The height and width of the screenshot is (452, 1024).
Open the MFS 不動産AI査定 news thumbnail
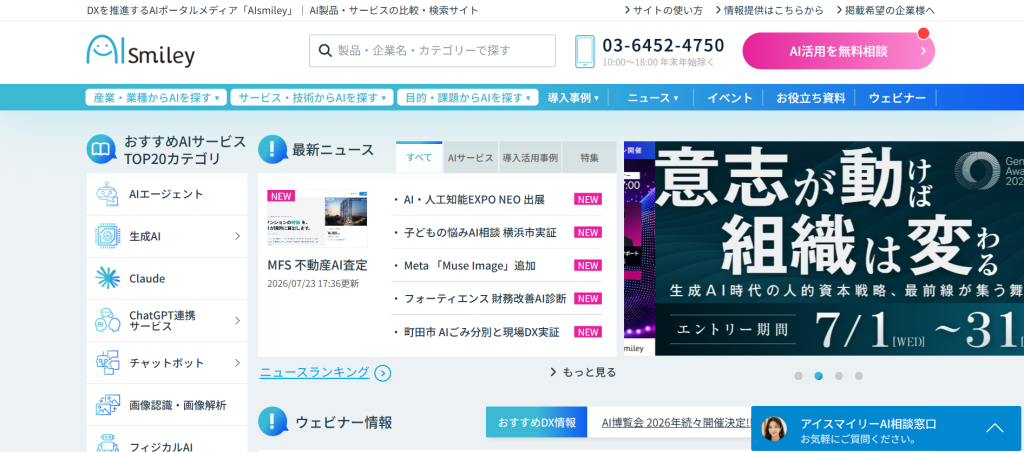tap(317, 219)
